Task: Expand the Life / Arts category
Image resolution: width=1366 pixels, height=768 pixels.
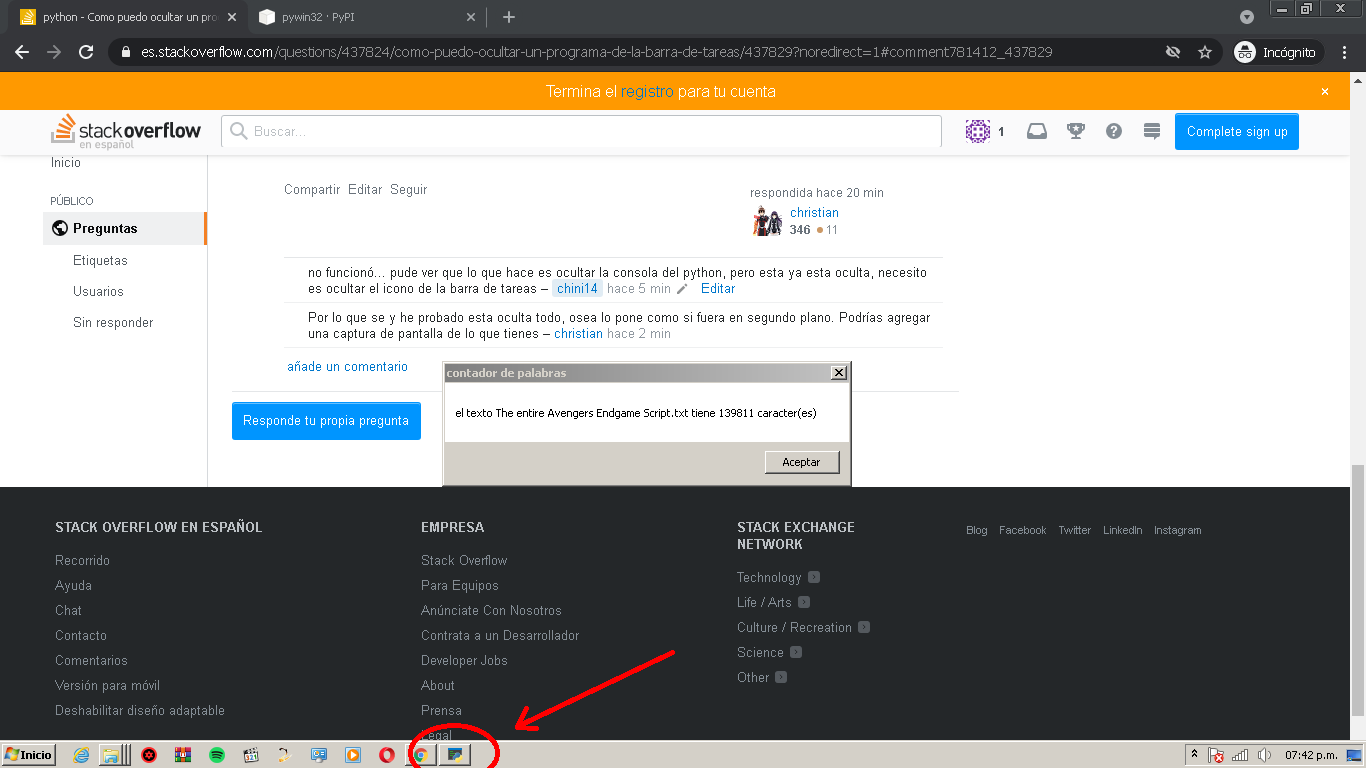Action: point(804,602)
